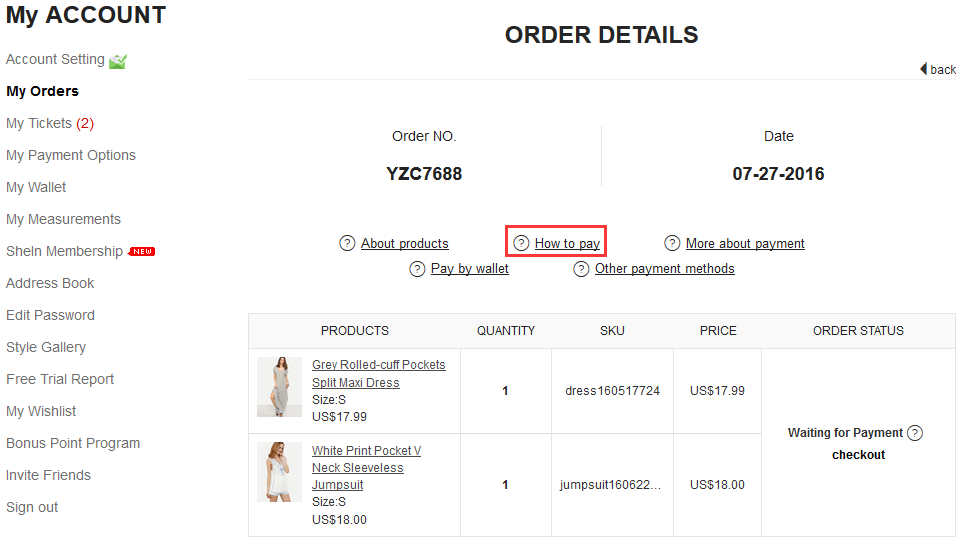
Task: Click the back arrow icon
Action: tap(924, 69)
